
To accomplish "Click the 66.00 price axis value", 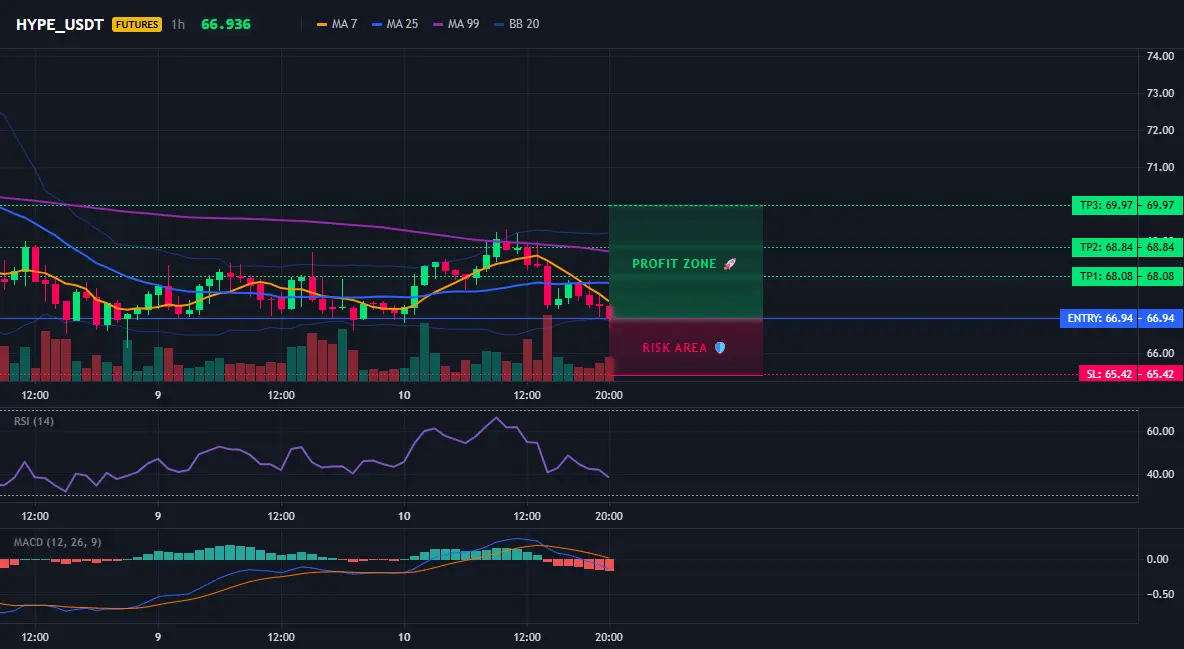I will [1160, 353].
